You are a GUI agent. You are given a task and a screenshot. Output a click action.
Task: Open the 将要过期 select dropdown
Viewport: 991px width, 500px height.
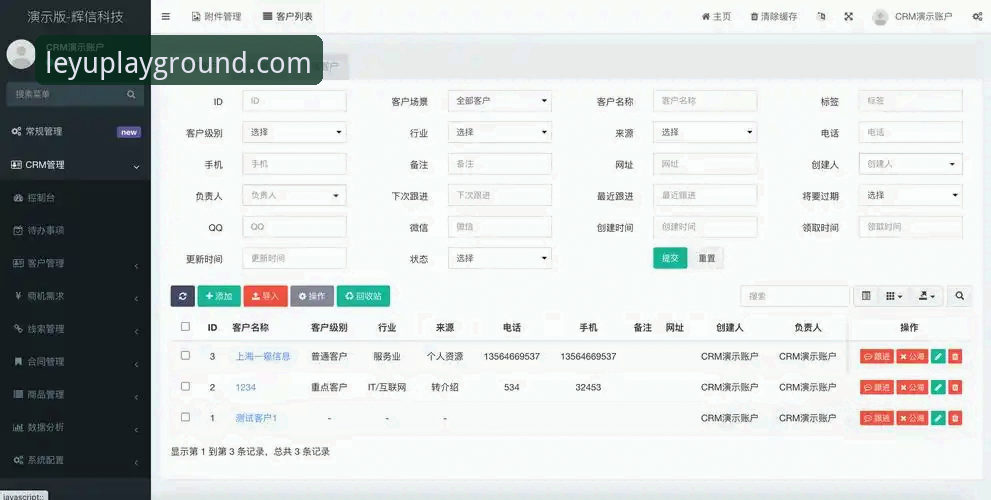pos(910,195)
